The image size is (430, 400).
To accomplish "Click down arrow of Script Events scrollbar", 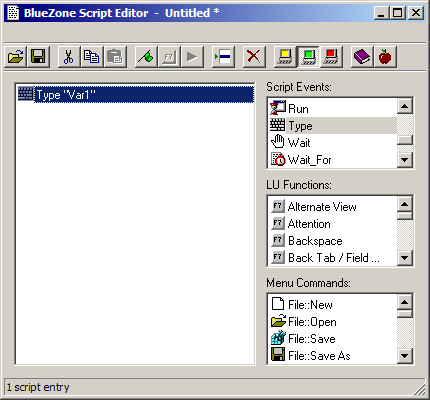I will tap(405, 160).
